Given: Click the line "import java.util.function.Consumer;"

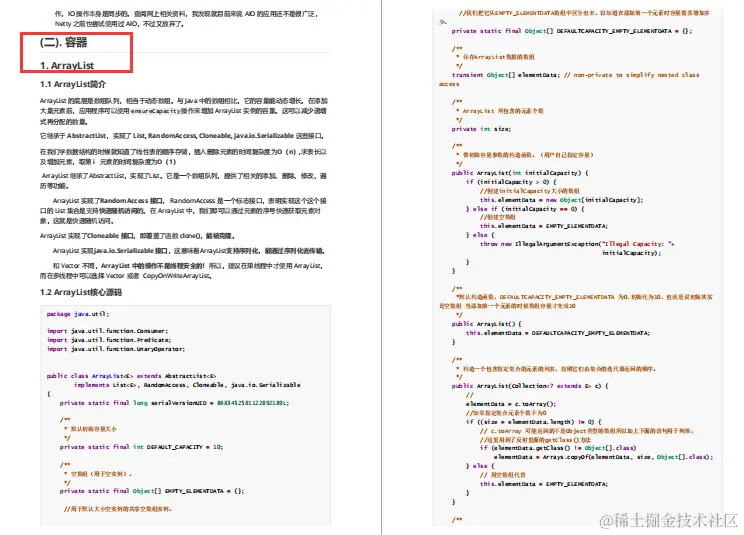Looking at the screenshot, I should click(107, 331).
